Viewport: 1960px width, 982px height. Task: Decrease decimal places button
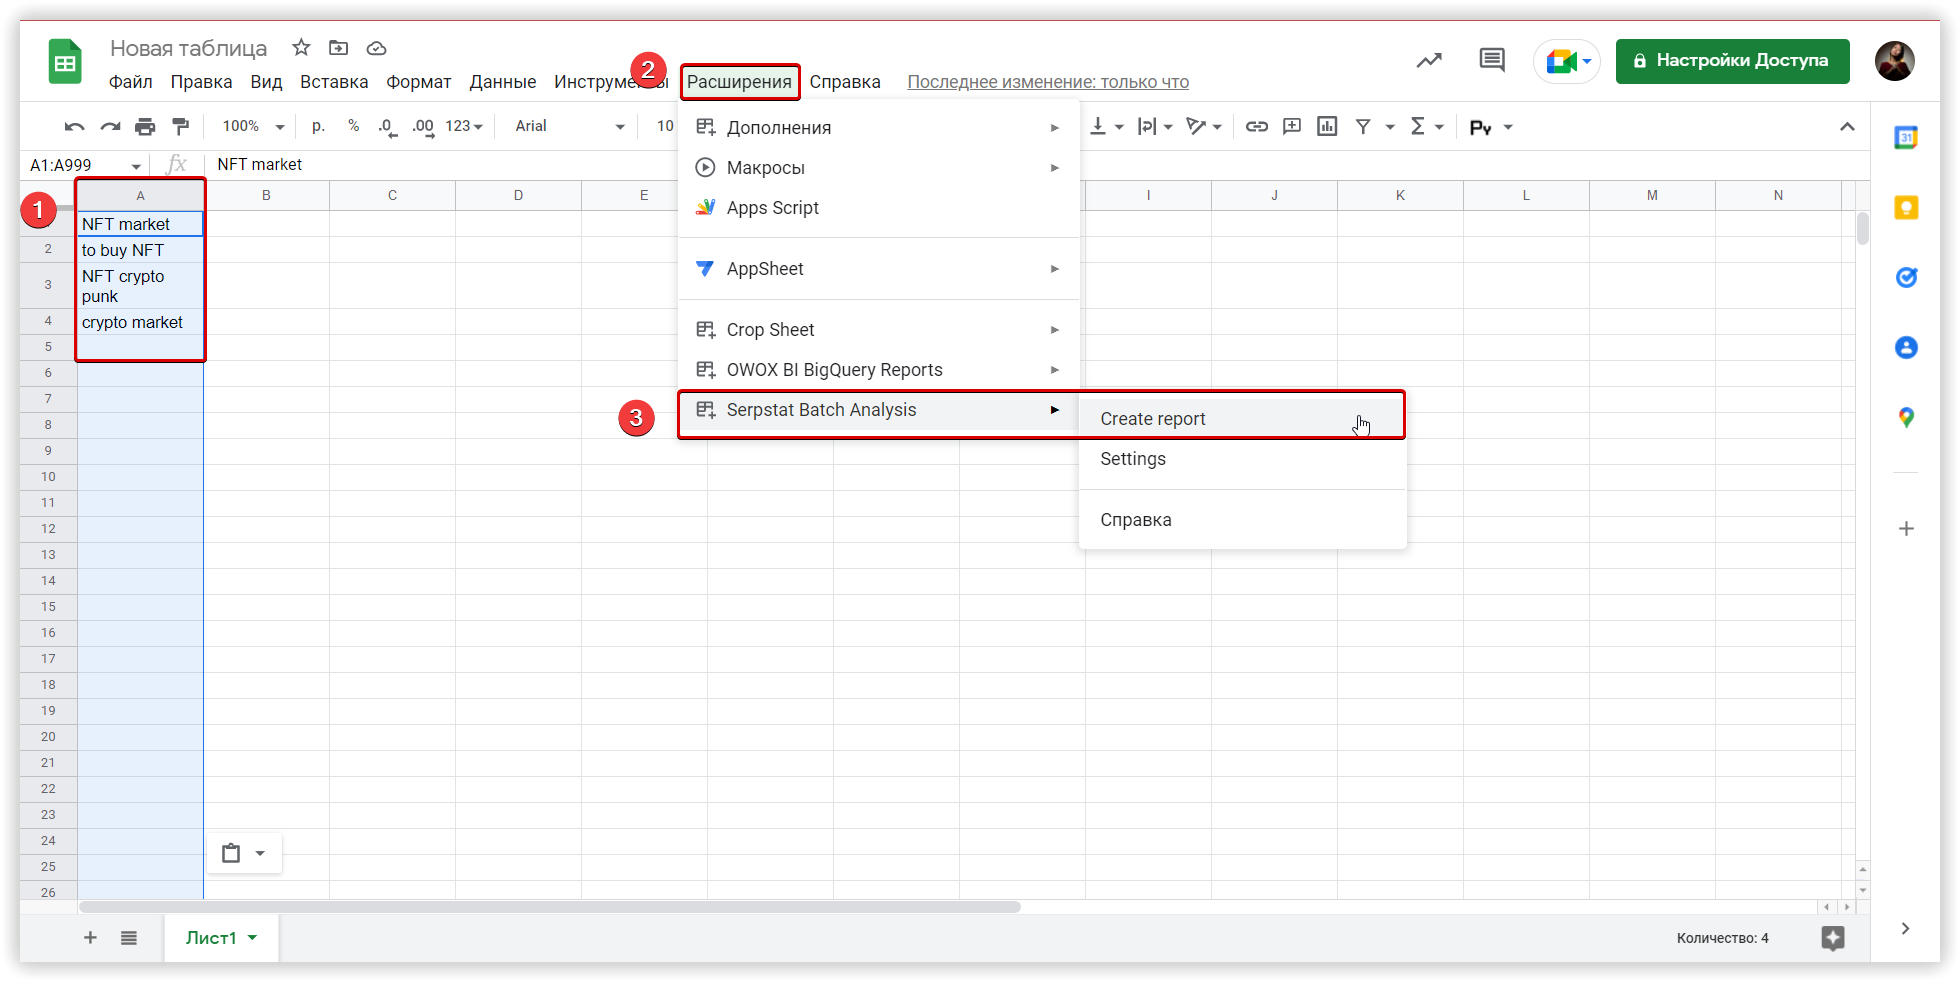[387, 127]
